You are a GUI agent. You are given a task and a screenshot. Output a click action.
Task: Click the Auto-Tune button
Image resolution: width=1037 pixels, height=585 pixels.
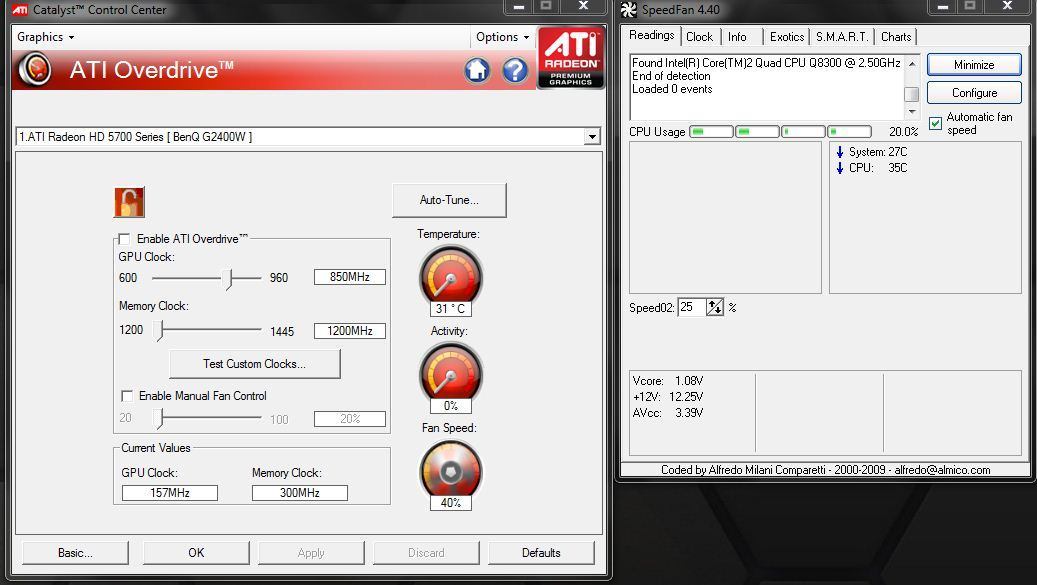click(x=449, y=200)
